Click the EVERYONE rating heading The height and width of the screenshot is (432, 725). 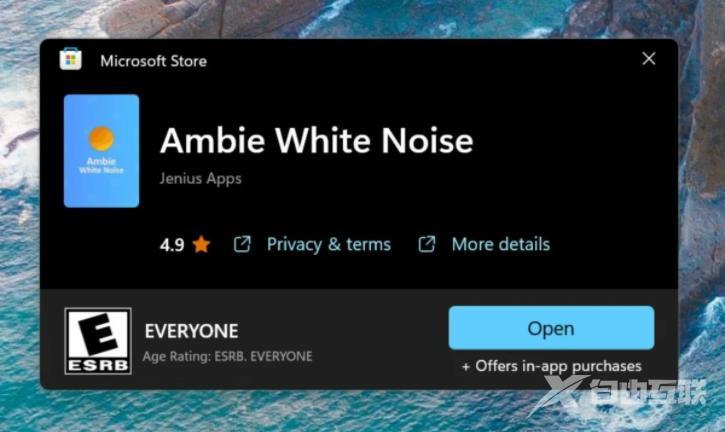click(x=191, y=331)
